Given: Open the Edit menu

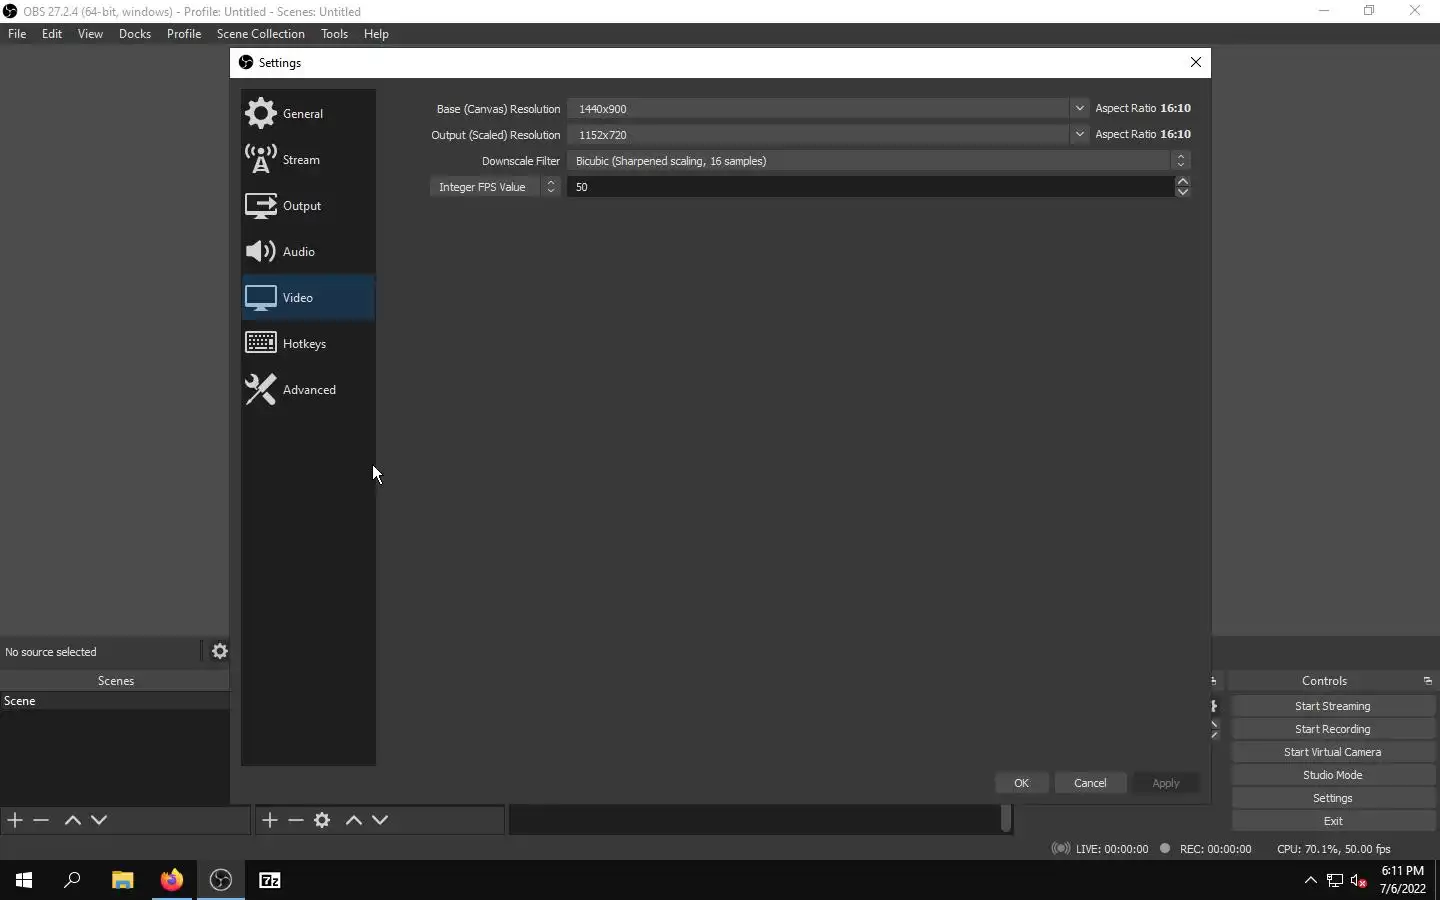Looking at the screenshot, I should pos(52,33).
